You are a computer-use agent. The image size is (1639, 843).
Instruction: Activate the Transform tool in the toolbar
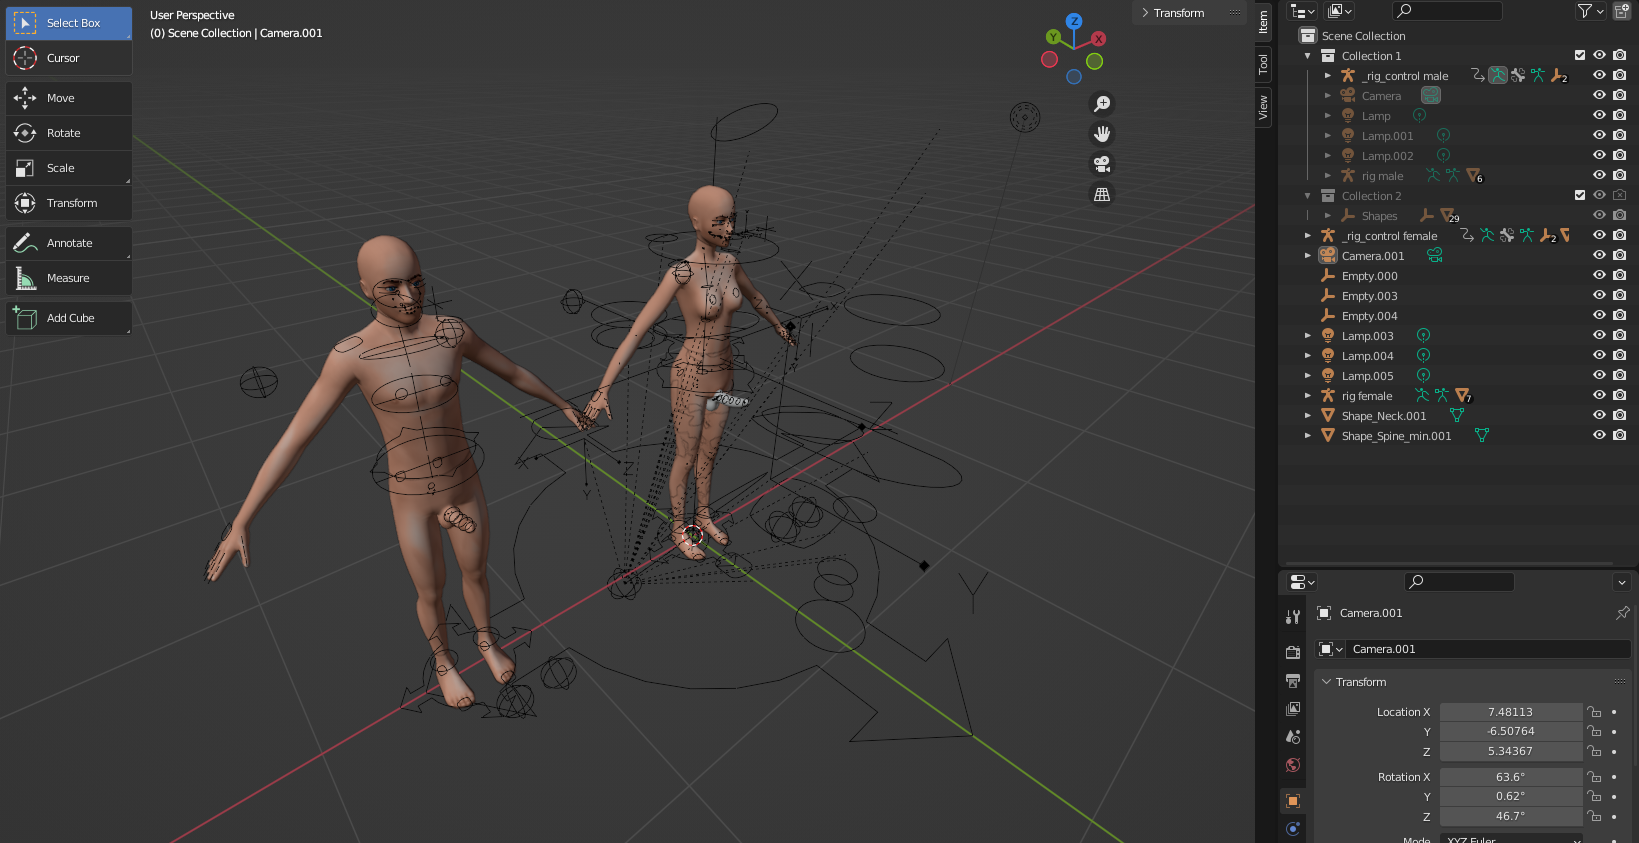pyautogui.click(x=69, y=203)
